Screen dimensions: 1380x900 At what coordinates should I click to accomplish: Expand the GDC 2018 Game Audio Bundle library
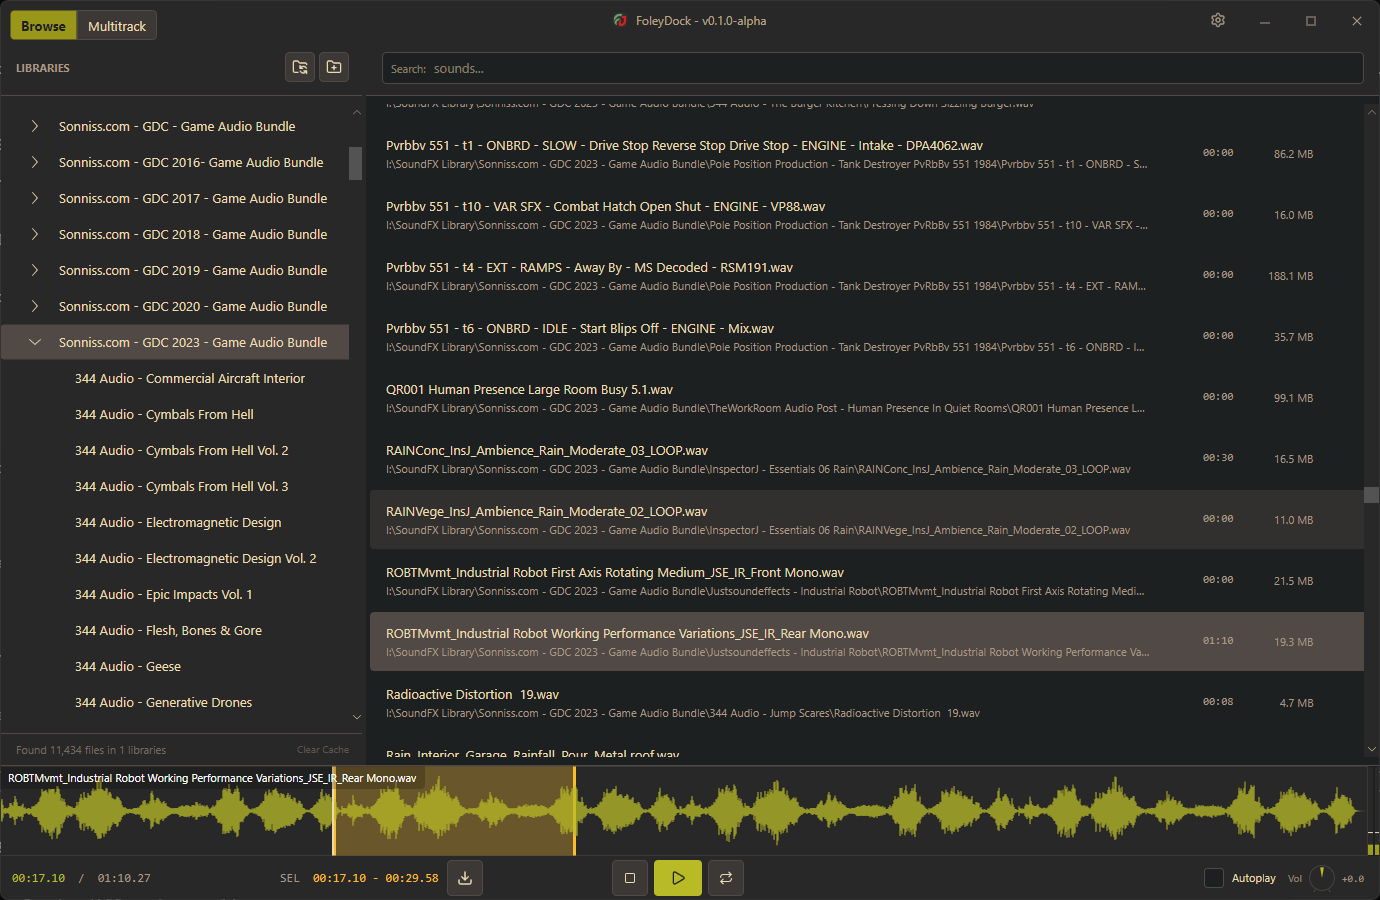[35, 234]
